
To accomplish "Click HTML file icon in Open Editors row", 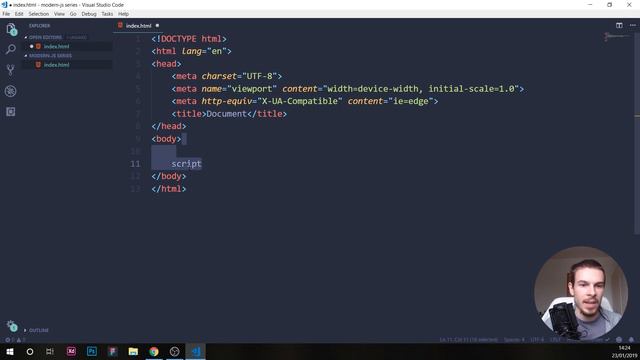I will click(38, 47).
